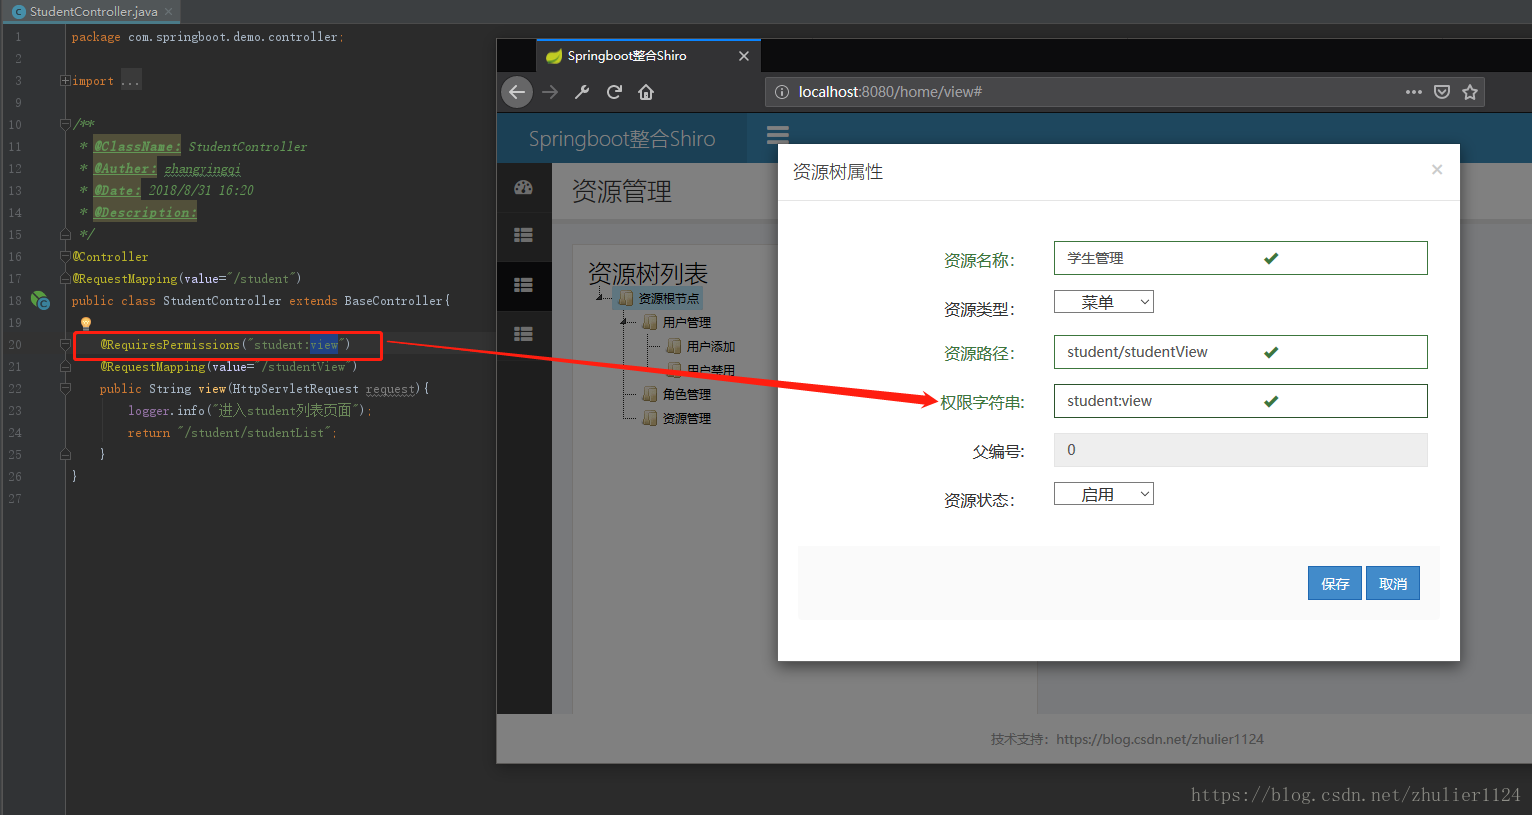Open the 资源状态 启用 dropdown
1532x815 pixels.
click(x=1104, y=494)
